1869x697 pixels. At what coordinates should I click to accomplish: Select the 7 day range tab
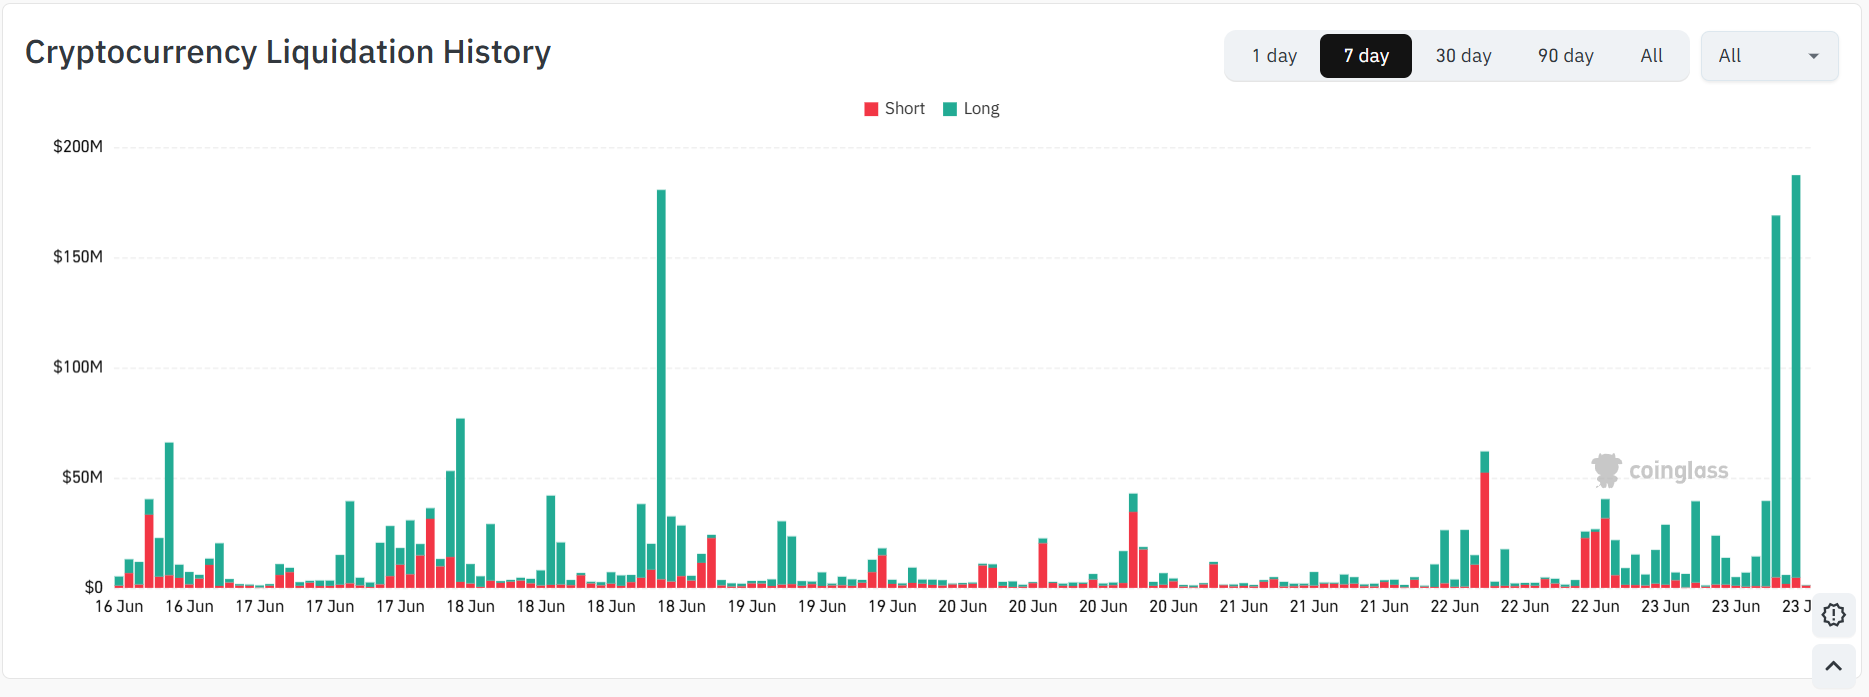pyautogui.click(x=1366, y=56)
